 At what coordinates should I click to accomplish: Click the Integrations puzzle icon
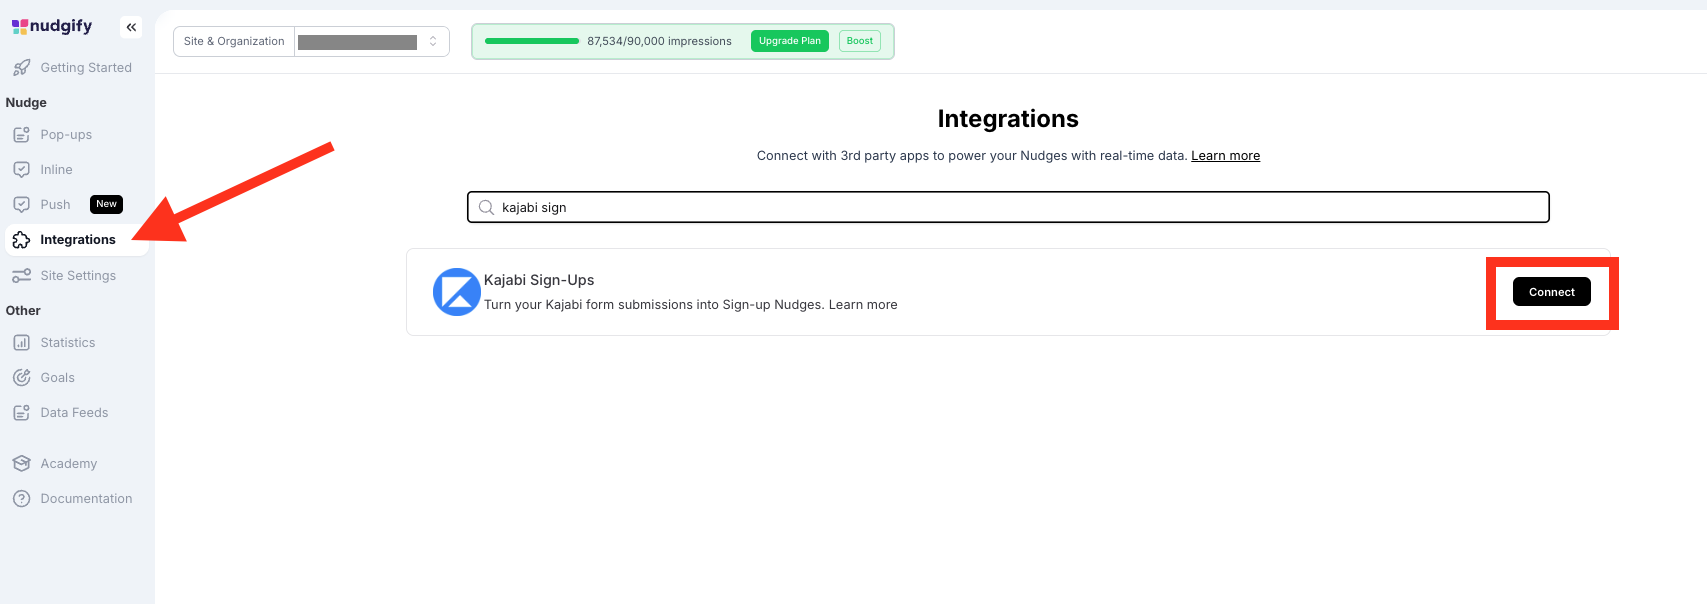(21, 240)
